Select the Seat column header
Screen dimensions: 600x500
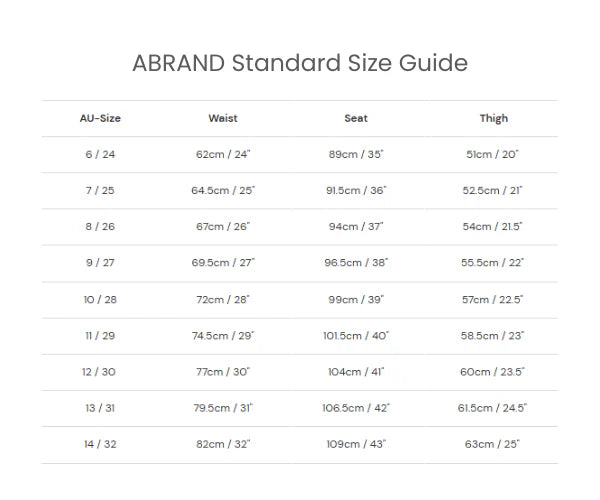click(356, 118)
